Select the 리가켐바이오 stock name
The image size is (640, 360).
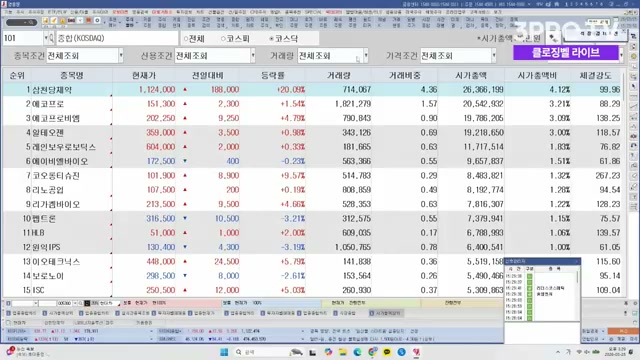pyautogui.click(x=56, y=204)
